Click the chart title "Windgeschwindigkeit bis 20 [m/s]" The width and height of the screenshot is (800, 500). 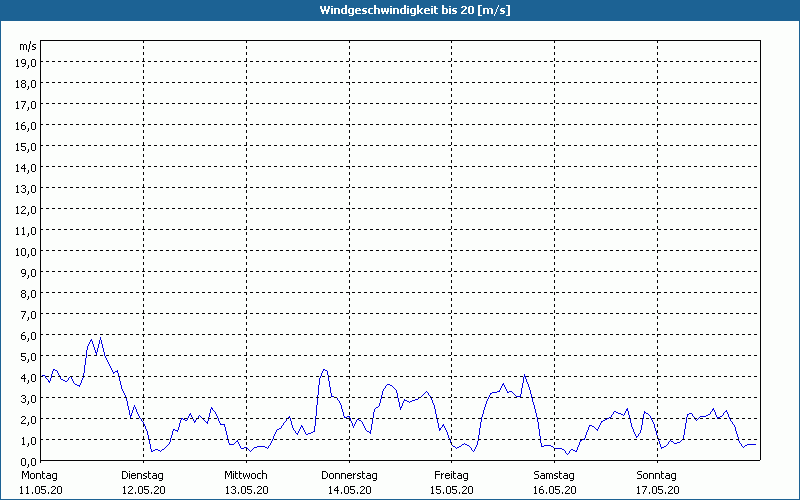point(400,10)
